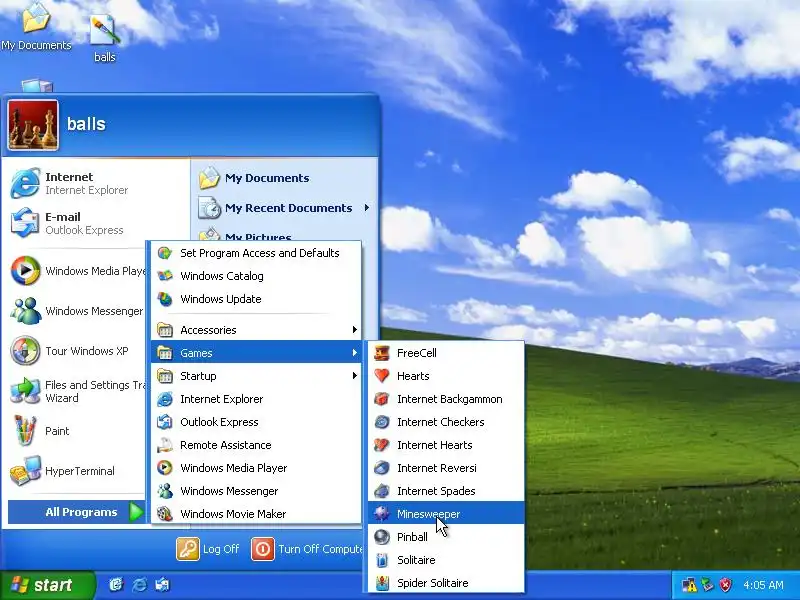Click the Windows Update icon

[165, 299]
